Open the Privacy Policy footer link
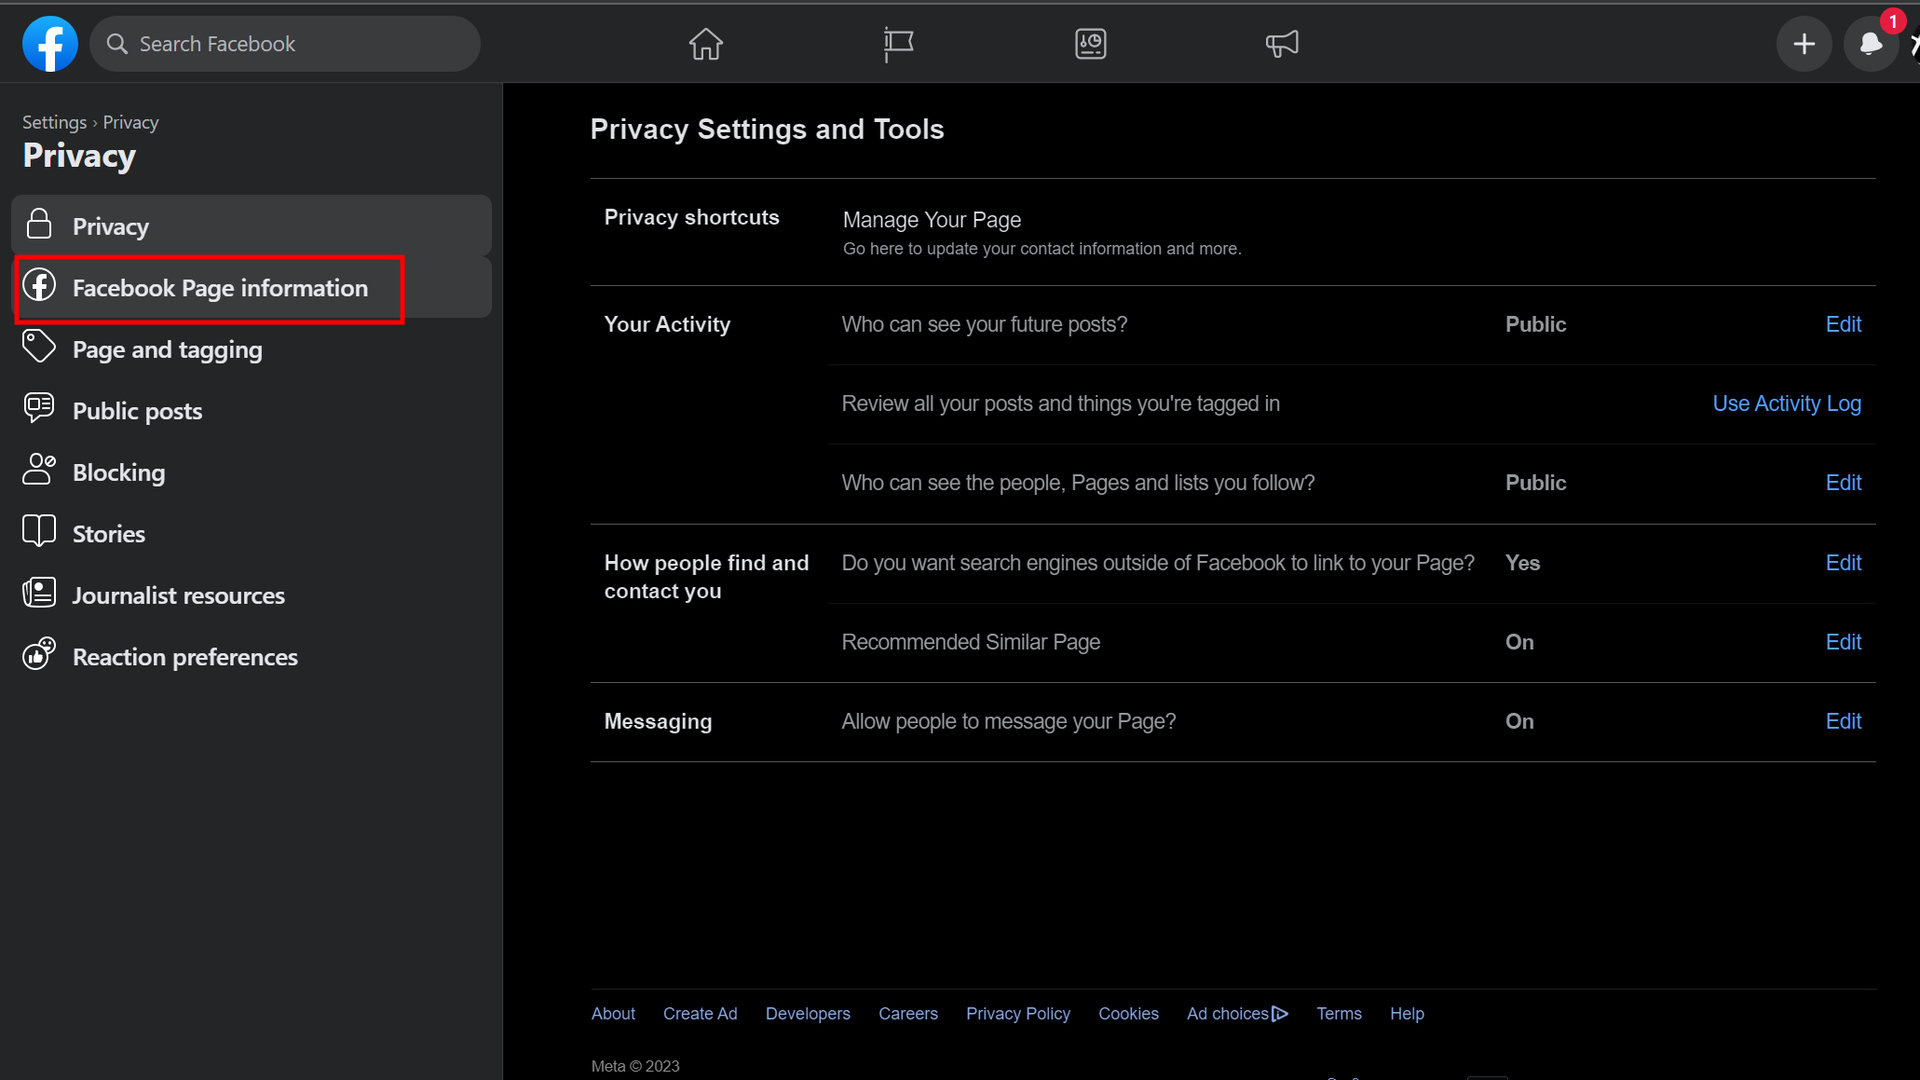This screenshot has height=1080, width=1920. pyautogui.click(x=1017, y=1014)
